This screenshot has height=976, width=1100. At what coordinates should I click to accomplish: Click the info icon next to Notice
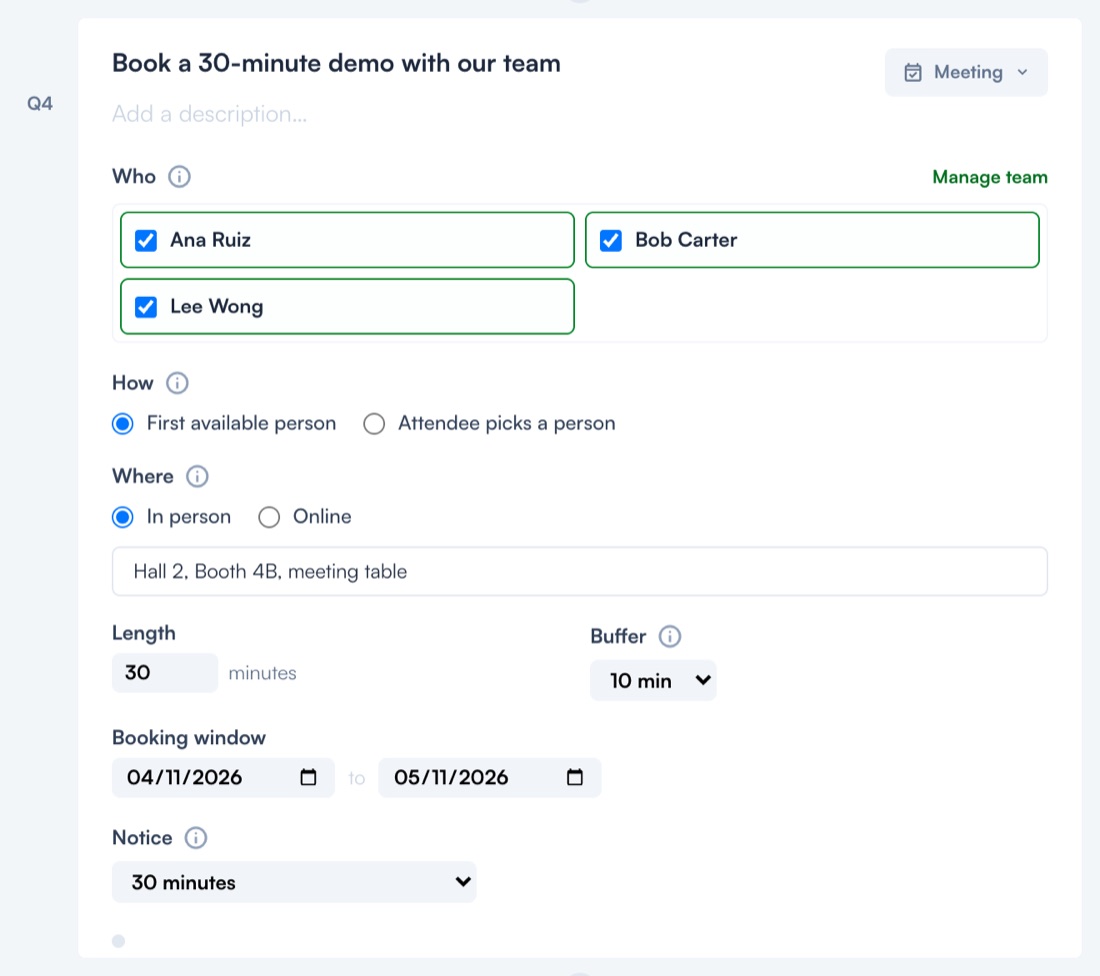point(196,838)
